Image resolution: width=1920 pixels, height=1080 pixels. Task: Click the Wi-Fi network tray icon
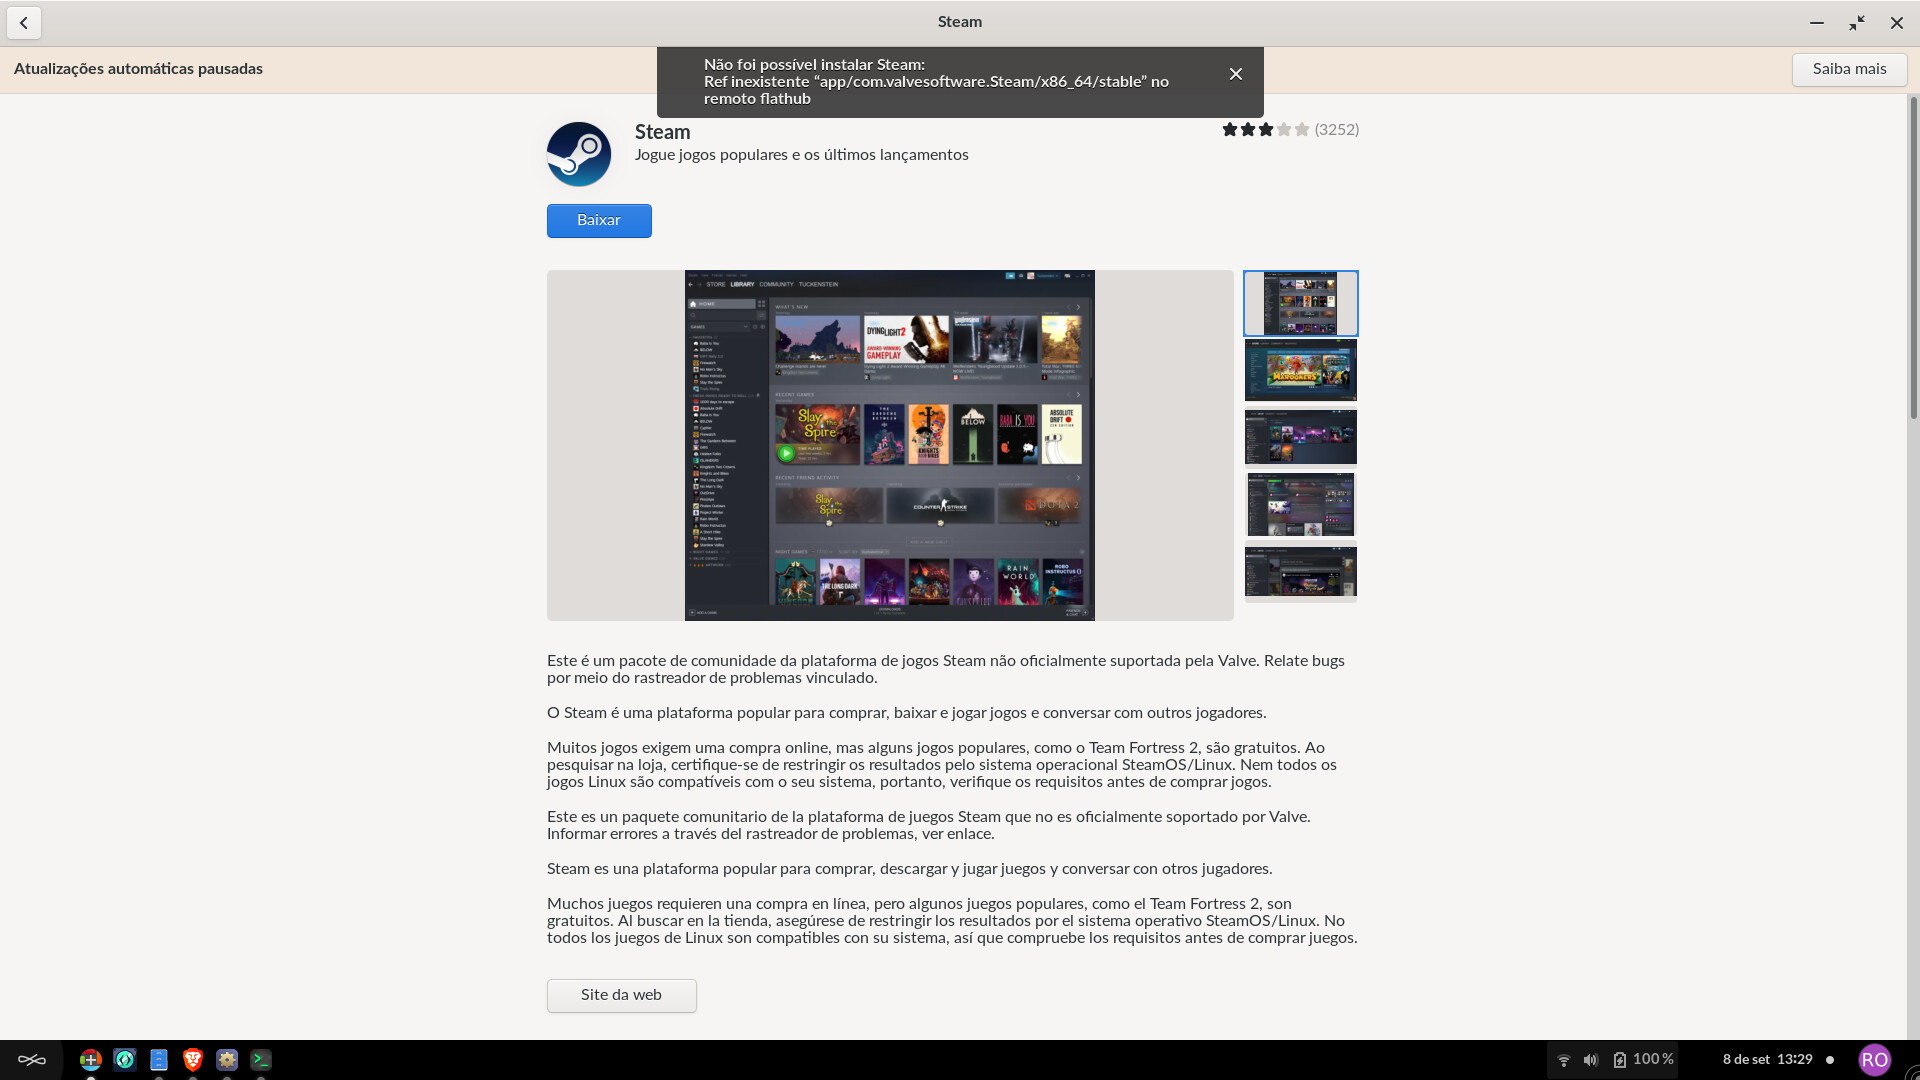(x=1564, y=1060)
